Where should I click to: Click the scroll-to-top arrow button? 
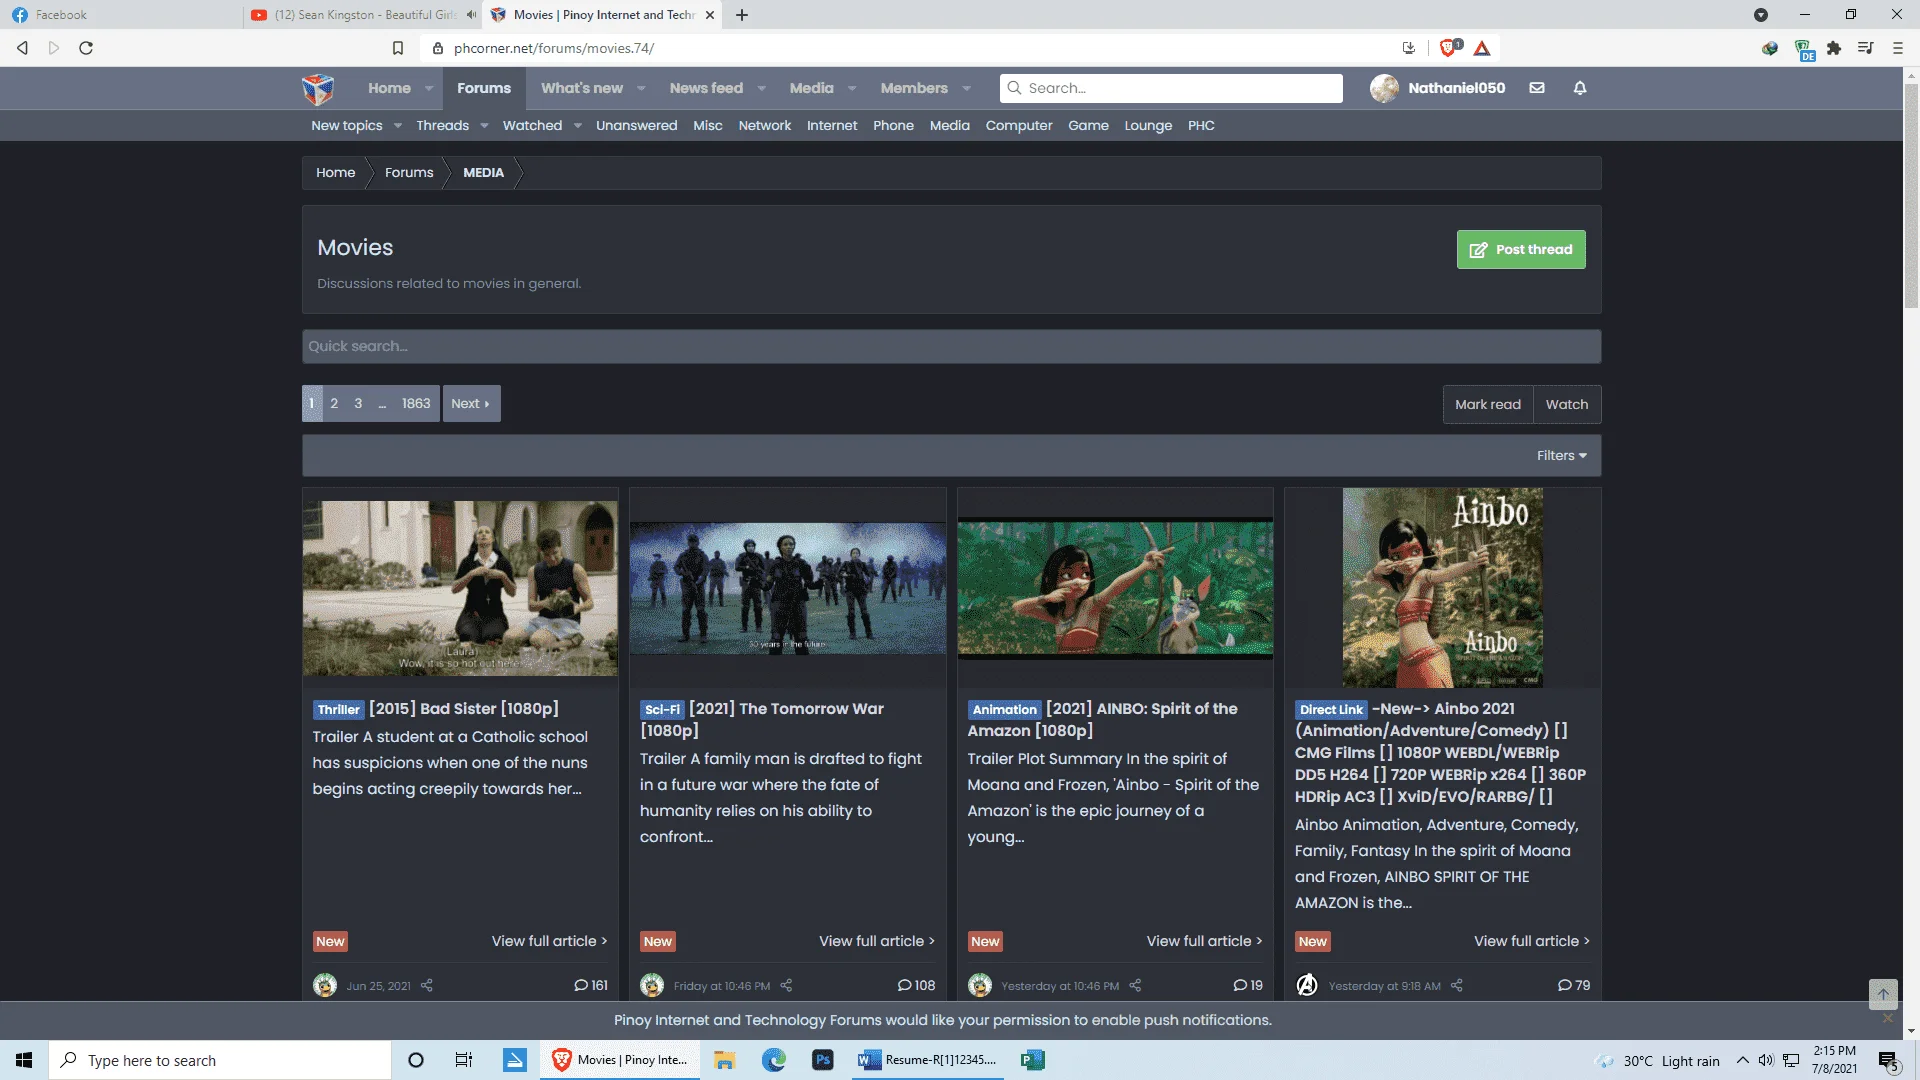pos(1883,994)
